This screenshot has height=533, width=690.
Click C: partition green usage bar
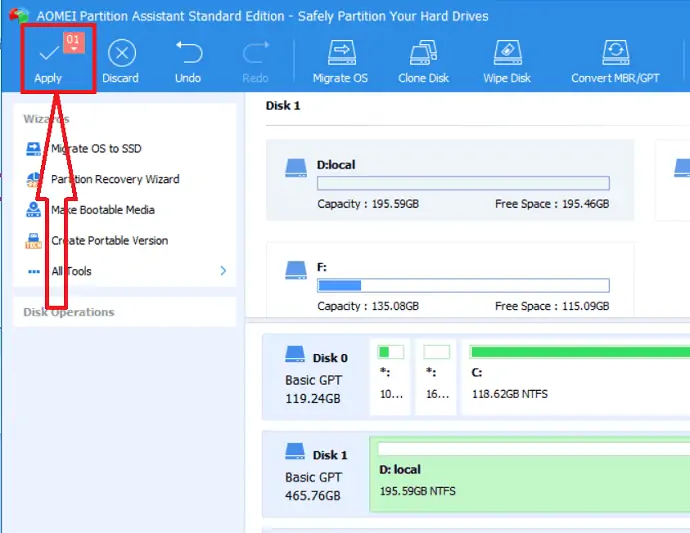[580, 352]
